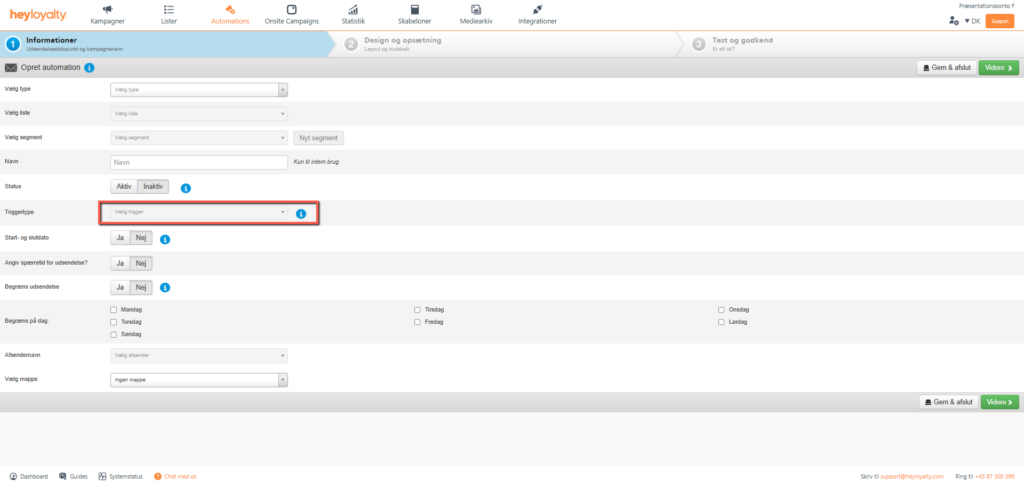
Task: Click the top Videre button
Action: (x=998, y=68)
